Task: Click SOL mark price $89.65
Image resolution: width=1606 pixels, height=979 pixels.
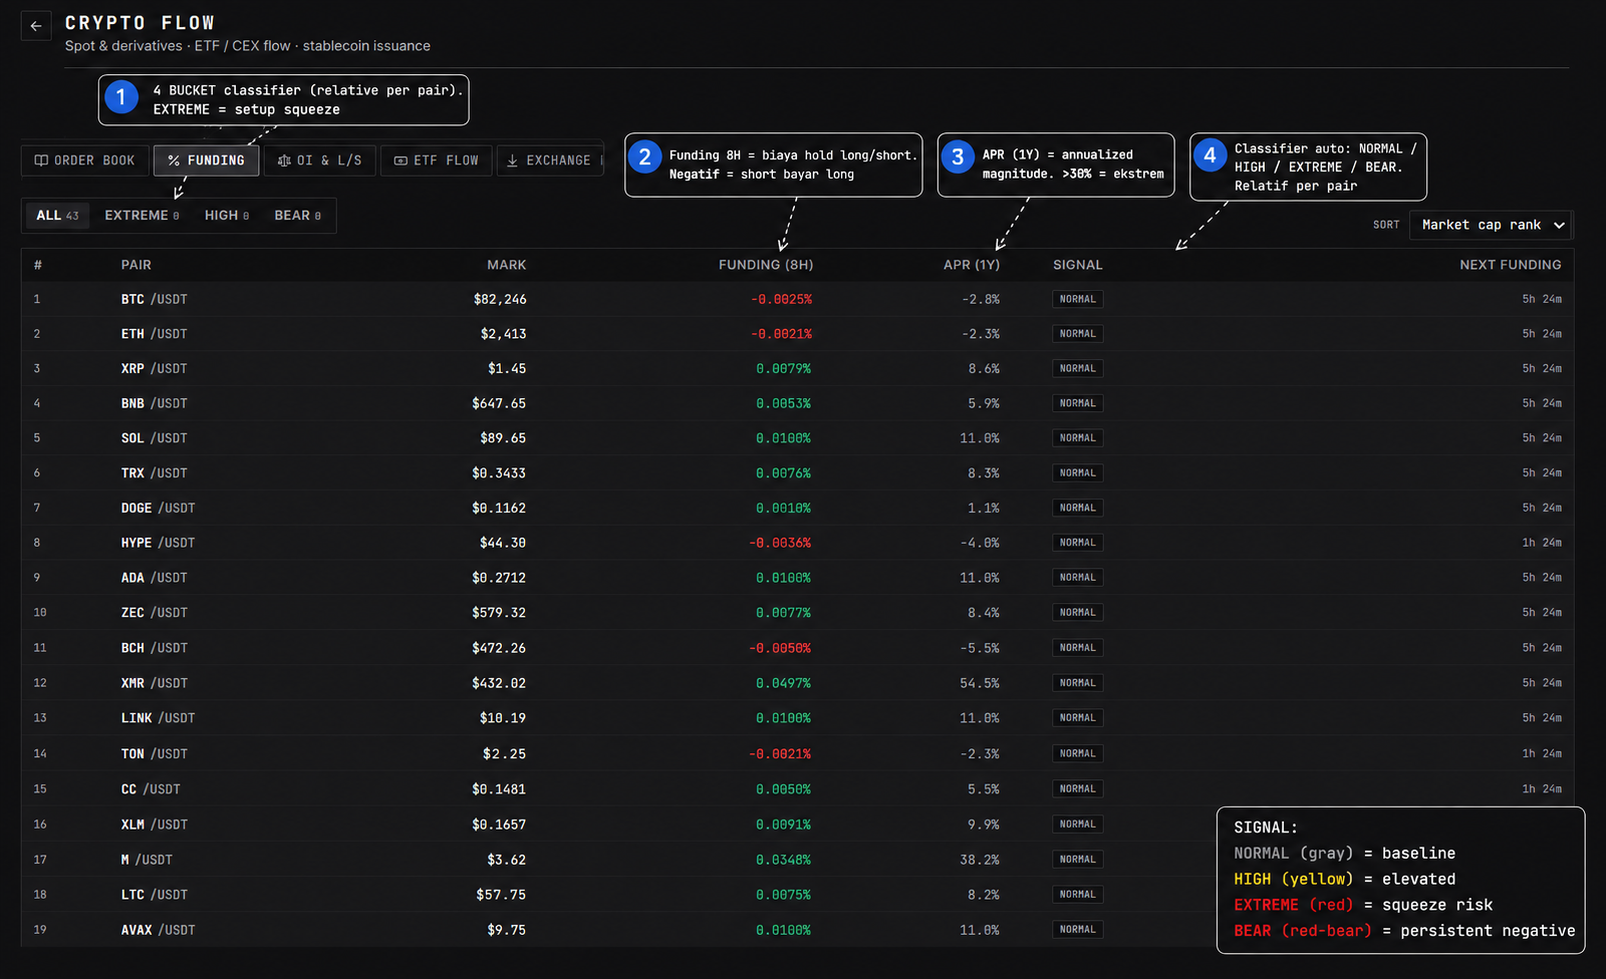Action: point(503,438)
